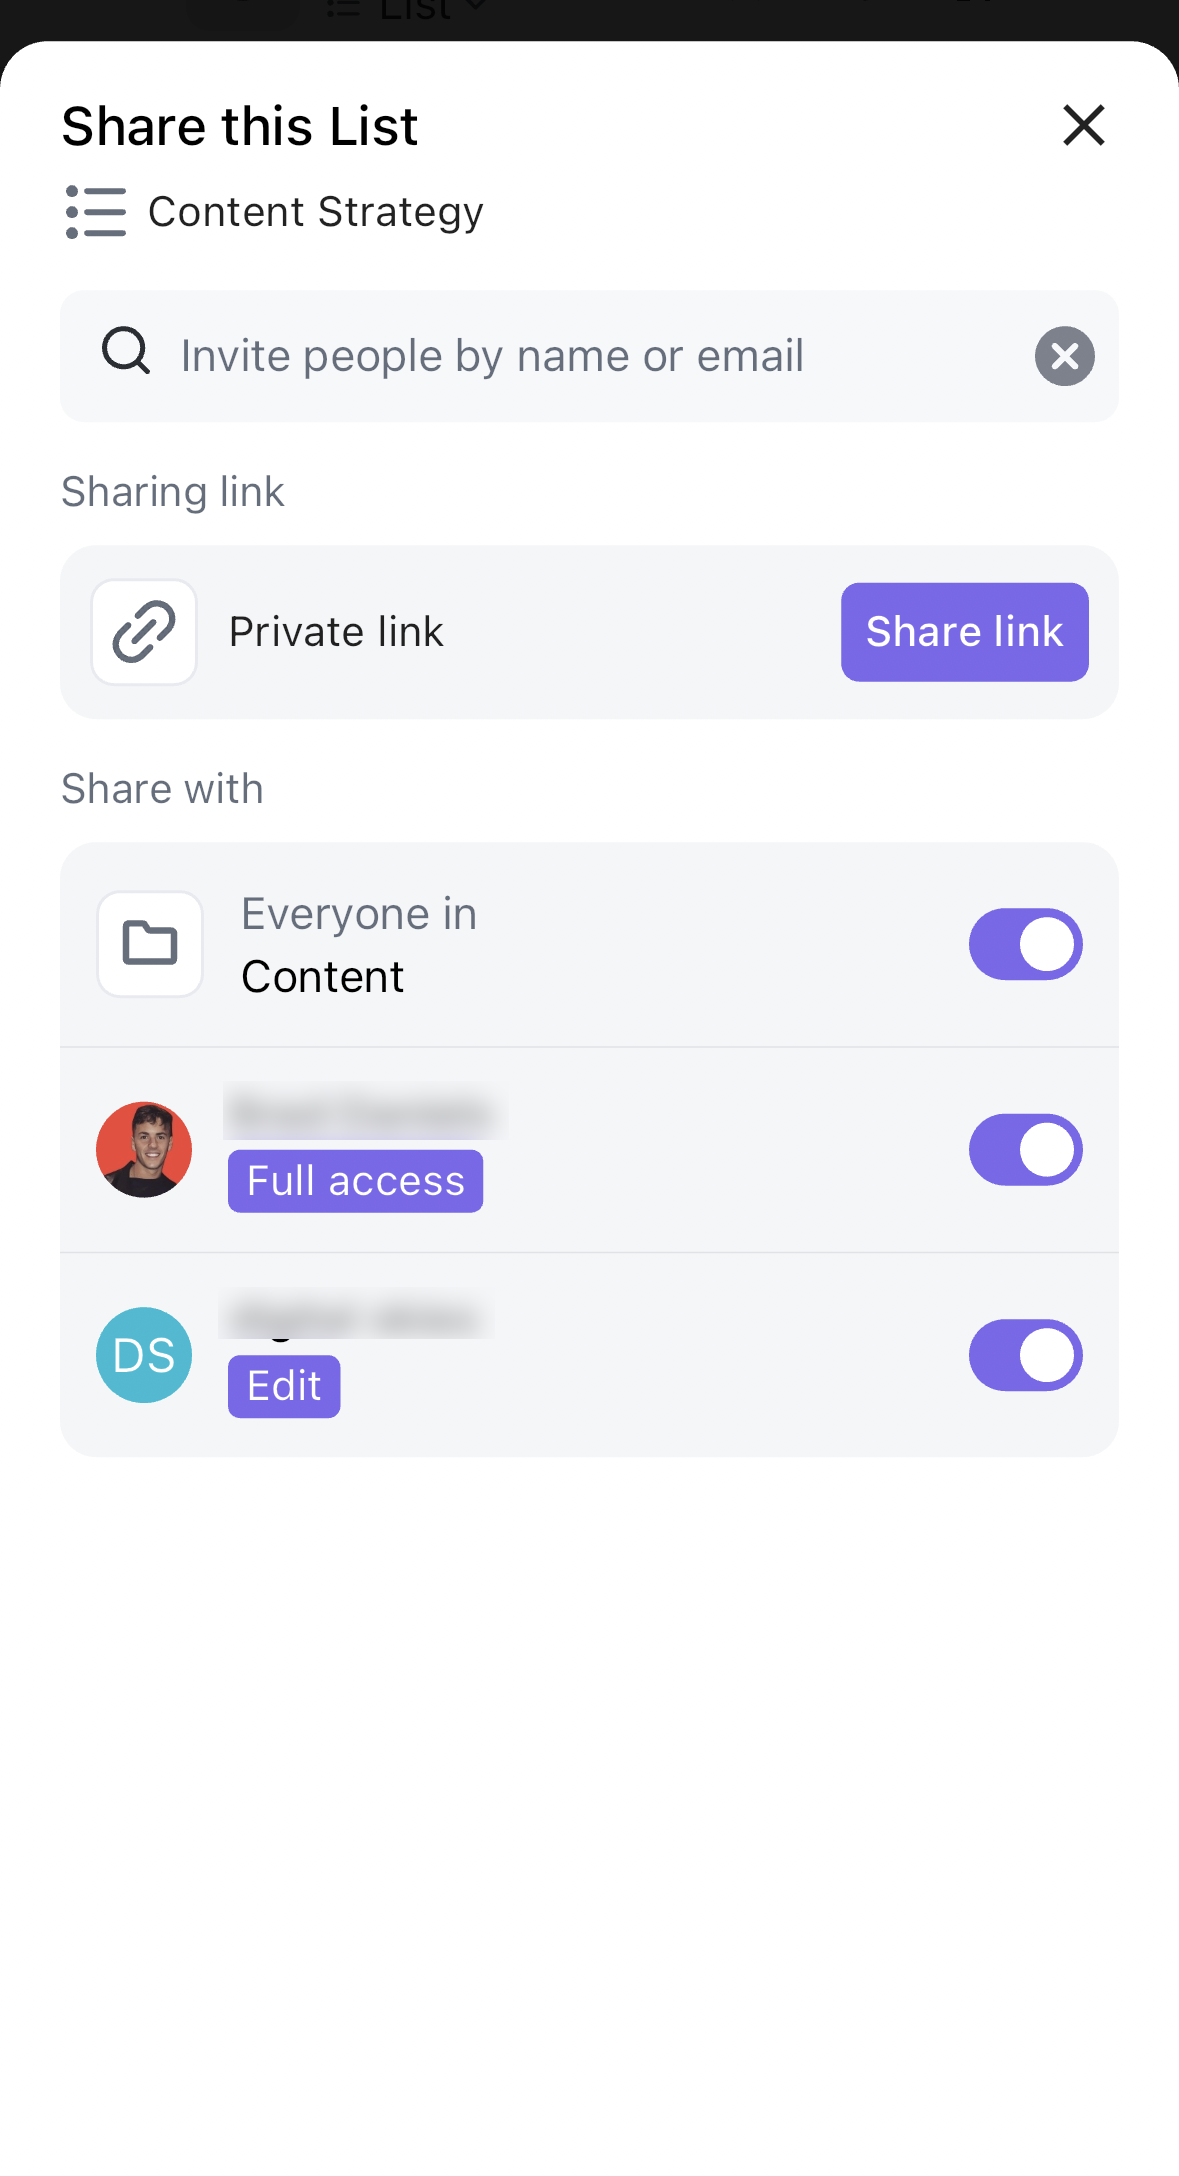Turn off sharing for the DS member

click(x=1025, y=1356)
